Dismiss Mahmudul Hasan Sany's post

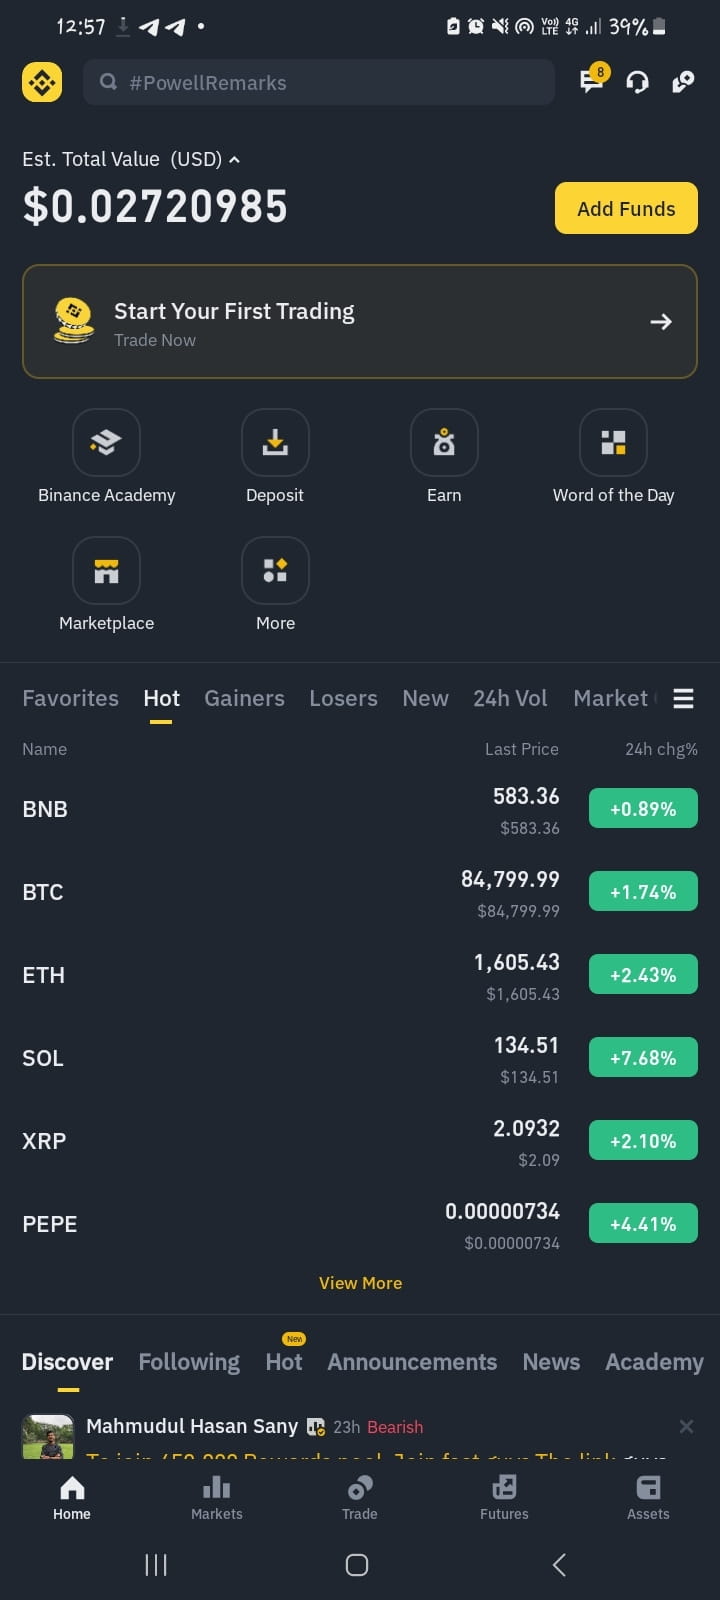[686, 1426]
